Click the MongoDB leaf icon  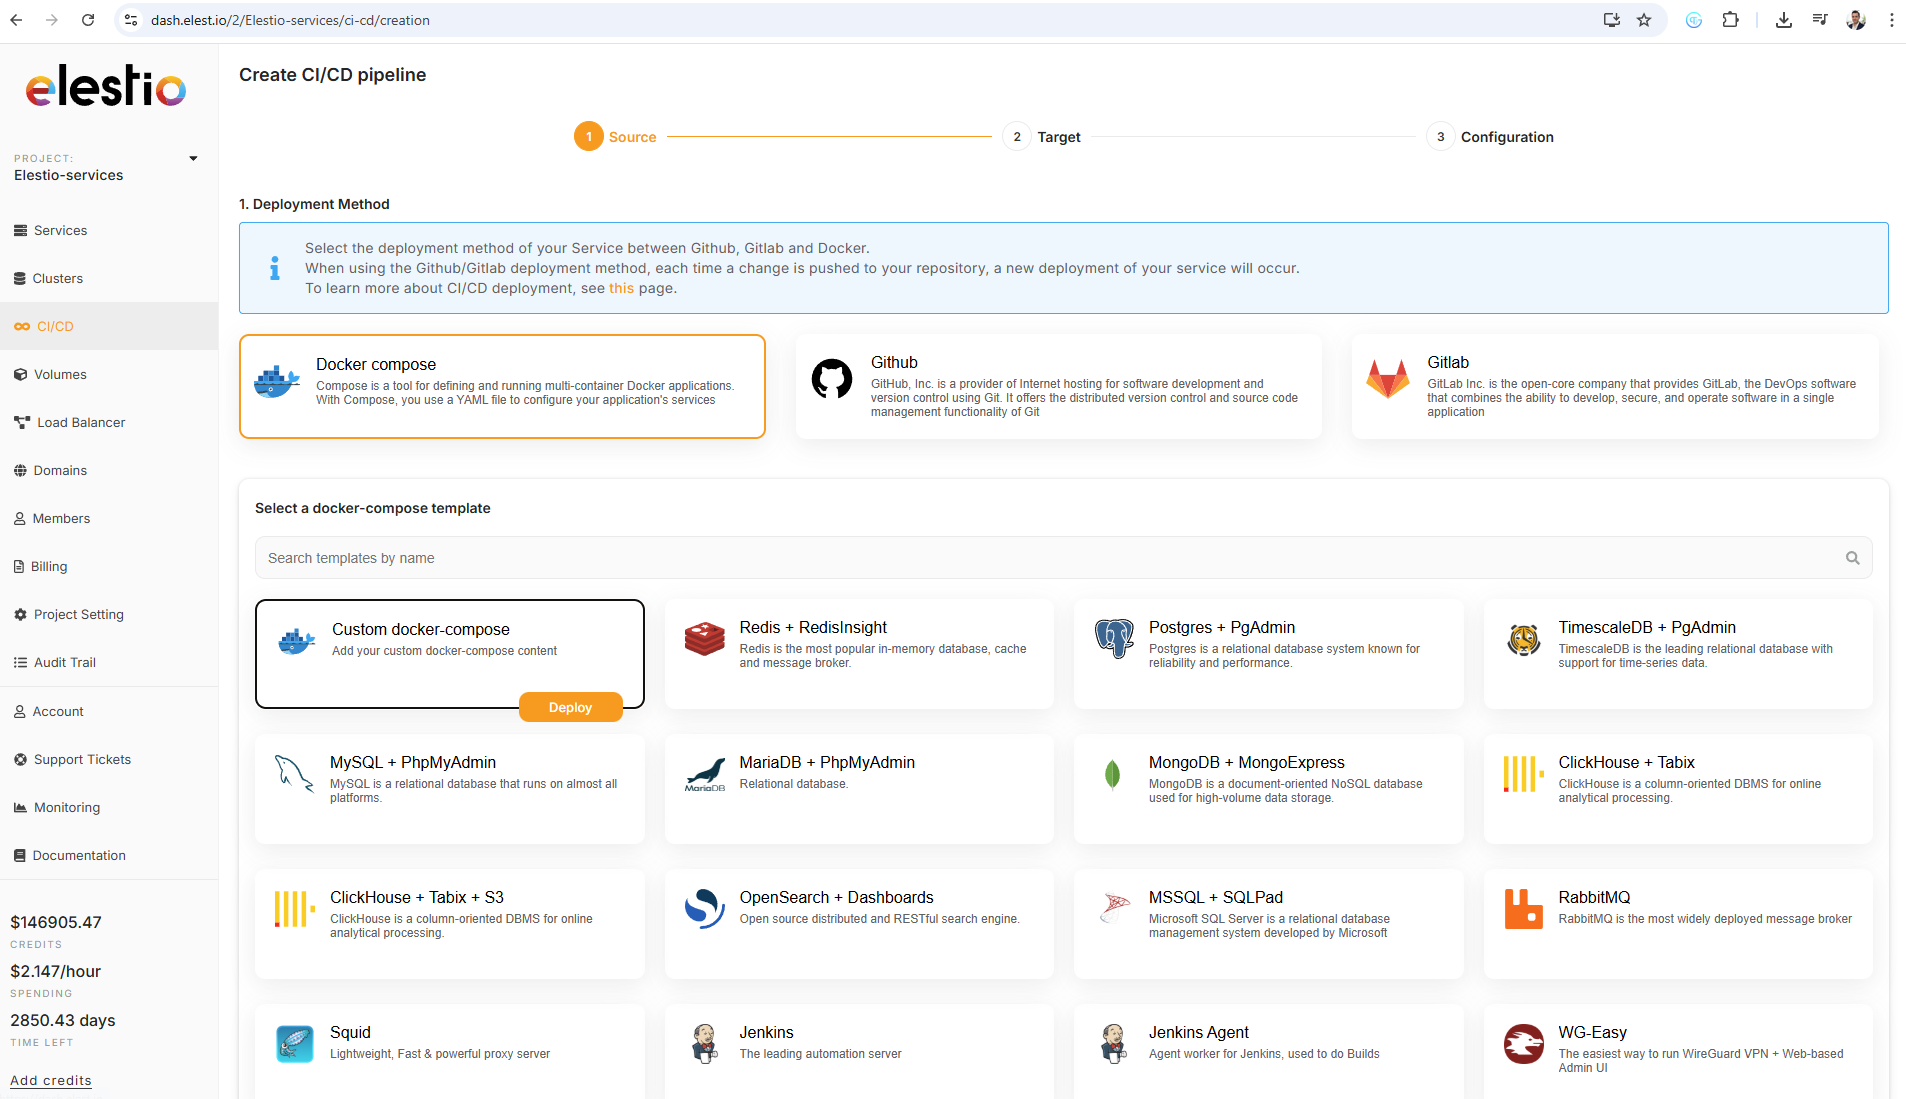tap(1112, 774)
